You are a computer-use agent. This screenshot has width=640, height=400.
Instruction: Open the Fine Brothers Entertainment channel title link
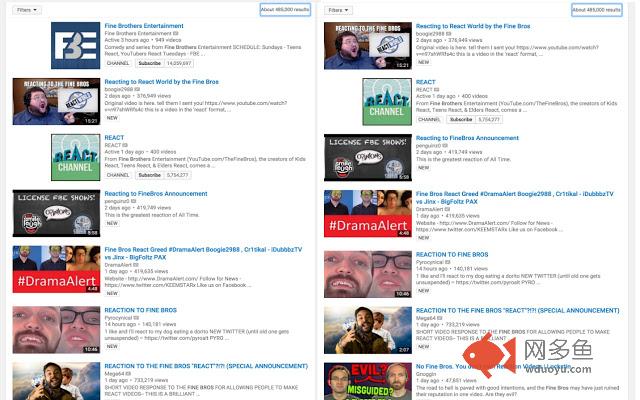coord(144,26)
